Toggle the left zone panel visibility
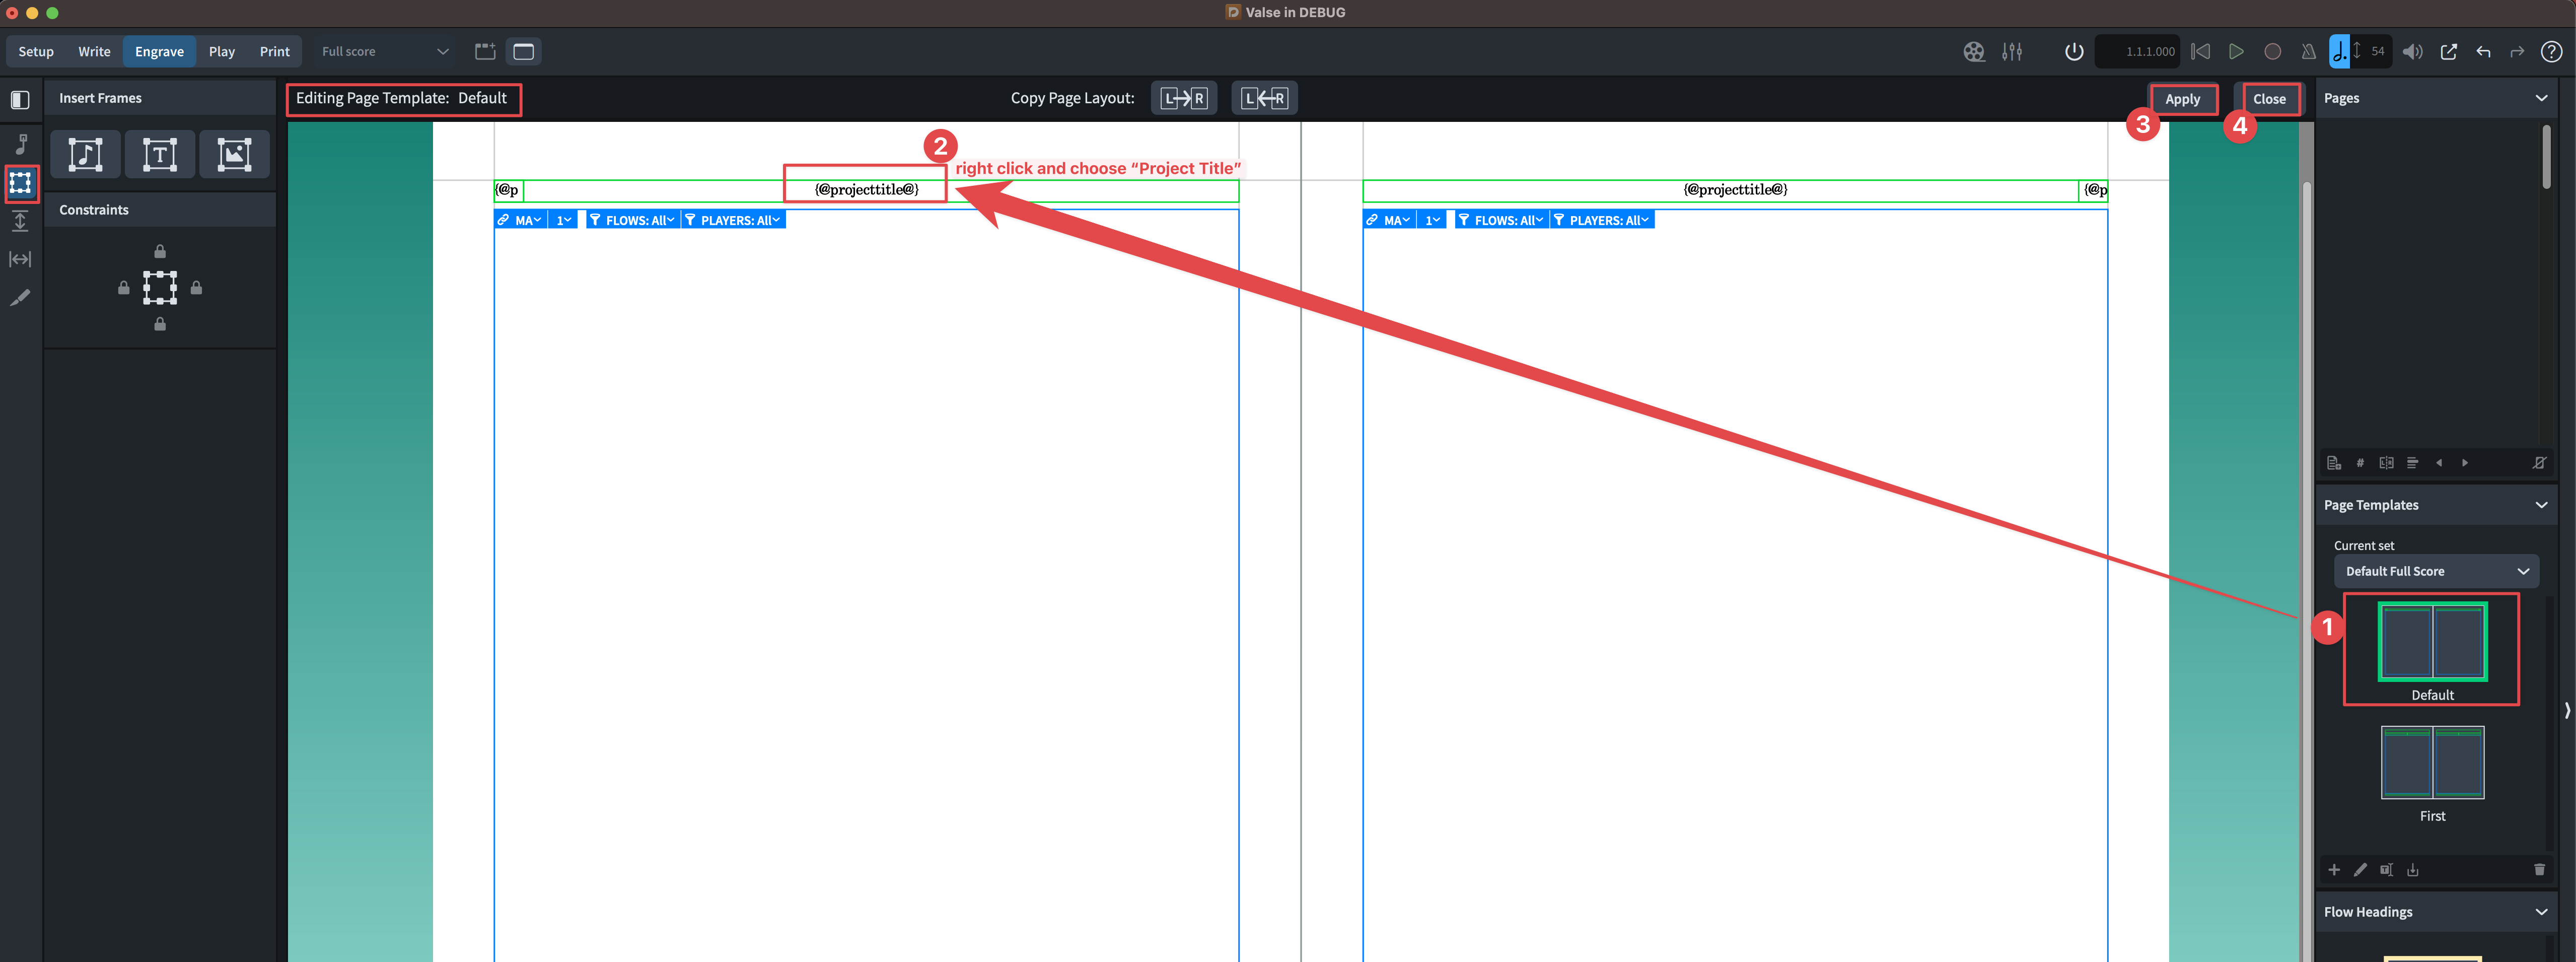The height and width of the screenshot is (962, 2576). 20,99
